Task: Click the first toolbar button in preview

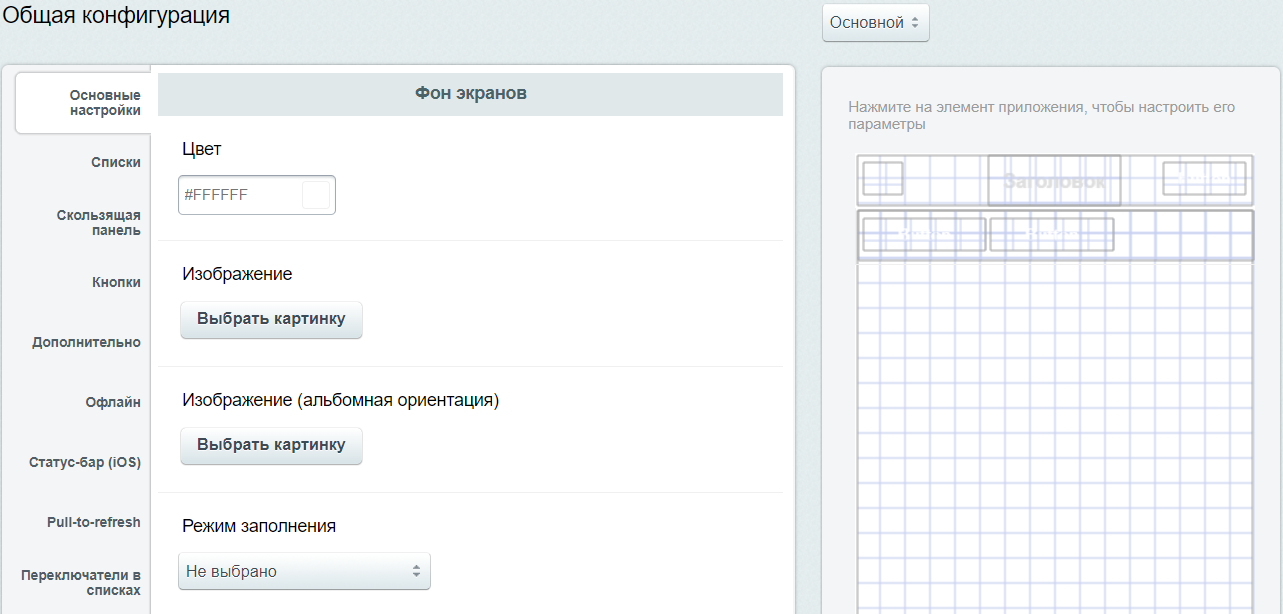Action: click(x=924, y=234)
